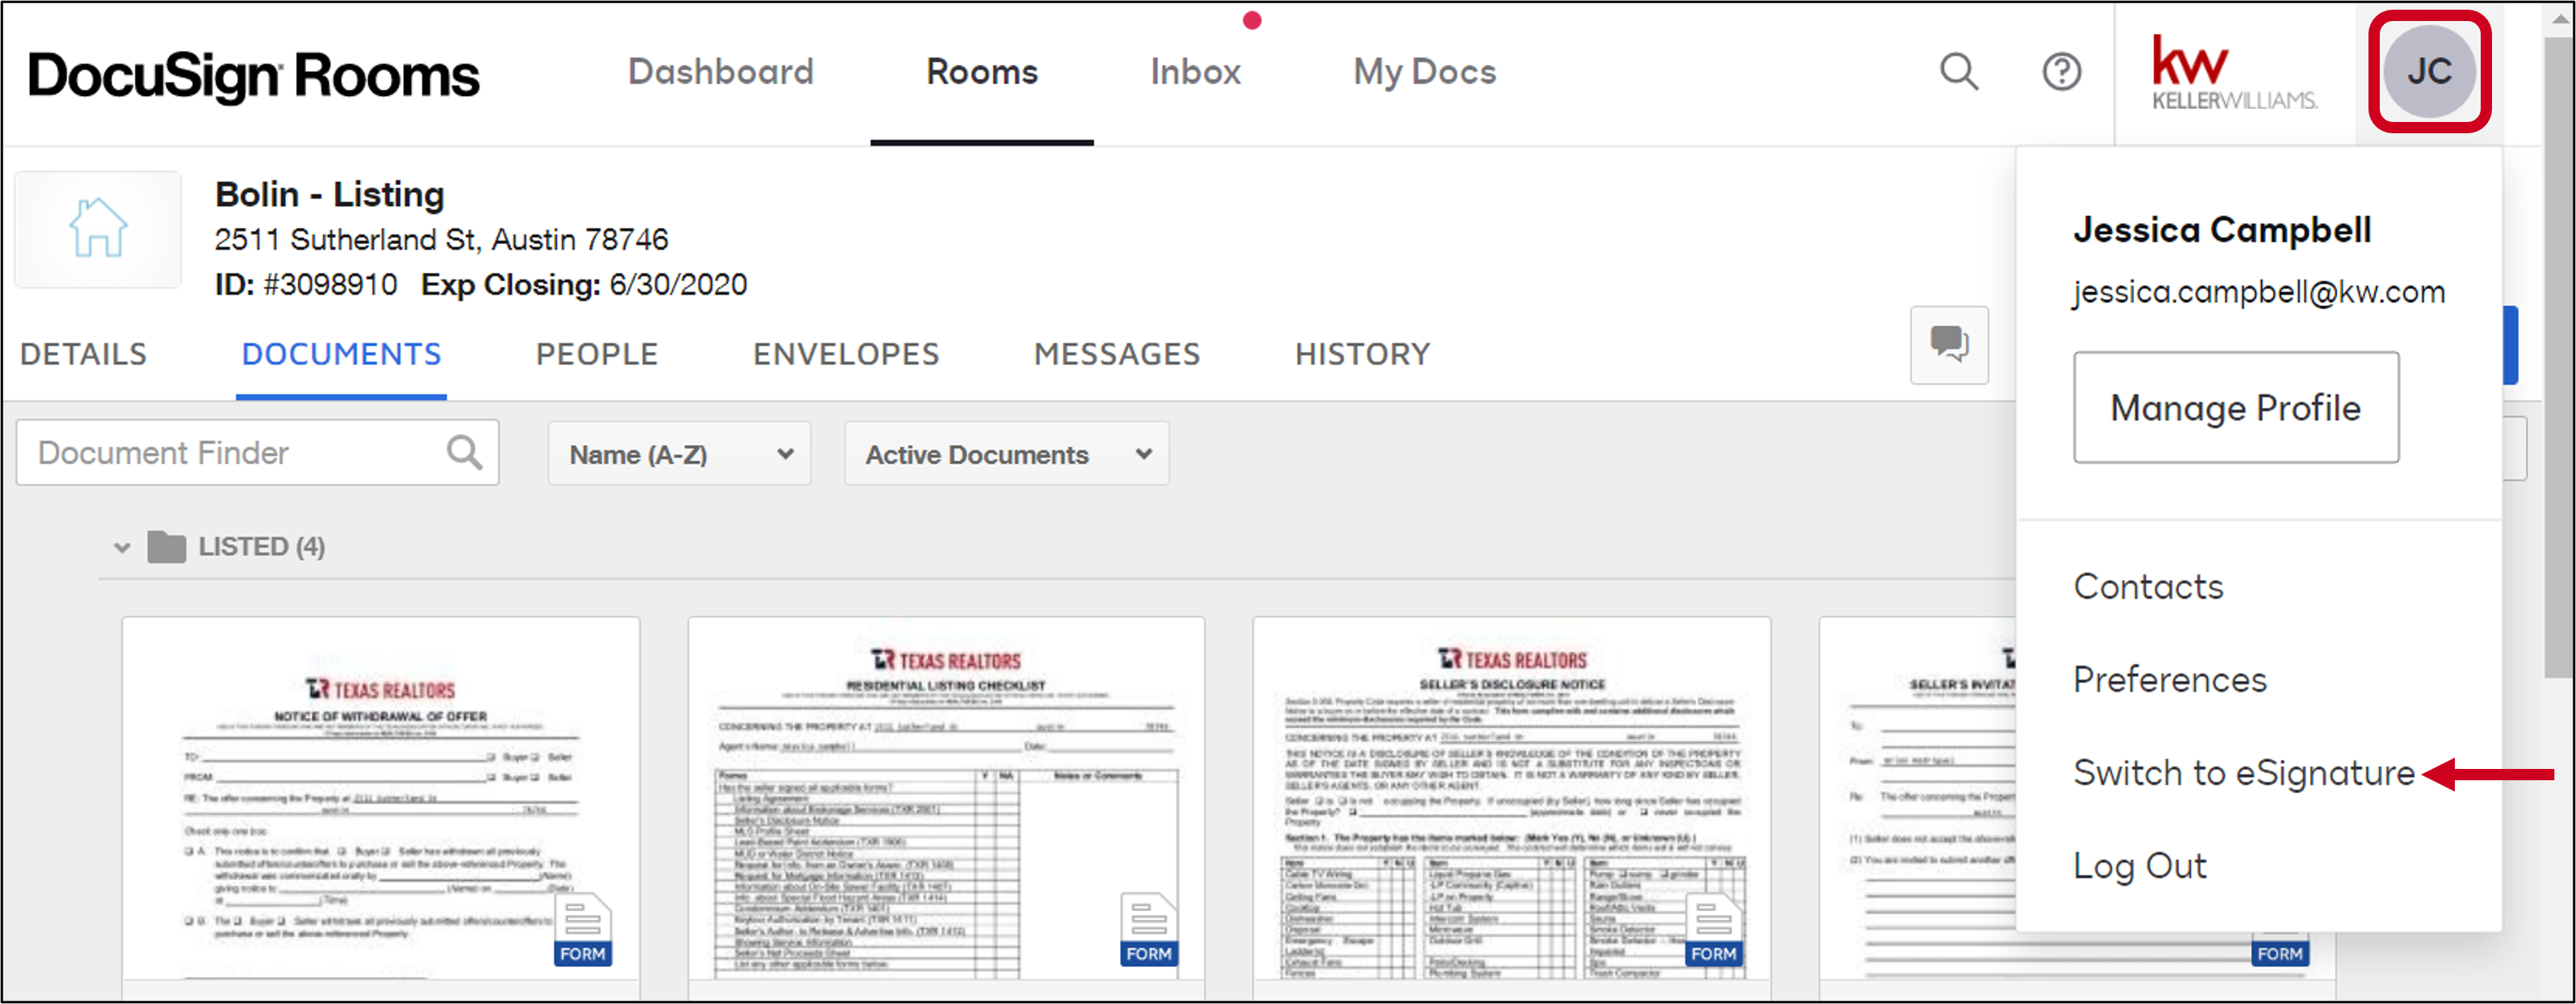The image size is (2576, 1004).
Task: Click the address 2511 Sutherland St text
Action: [x=441, y=240]
